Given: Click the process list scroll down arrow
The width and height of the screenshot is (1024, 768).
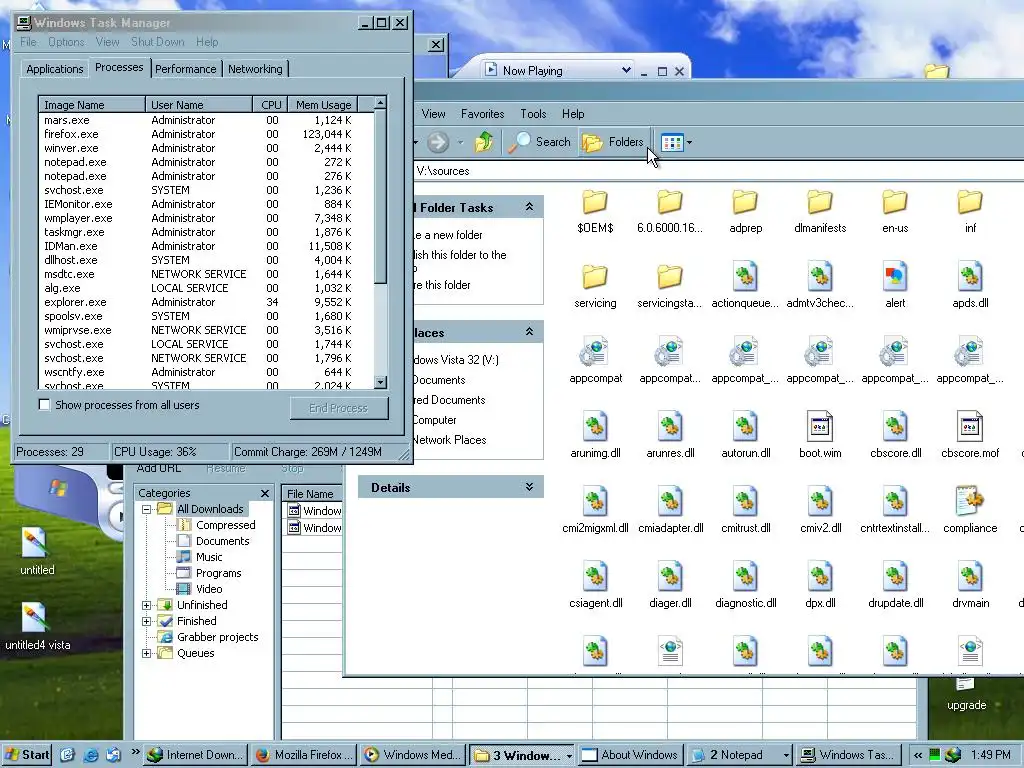Looking at the screenshot, I should (x=381, y=383).
